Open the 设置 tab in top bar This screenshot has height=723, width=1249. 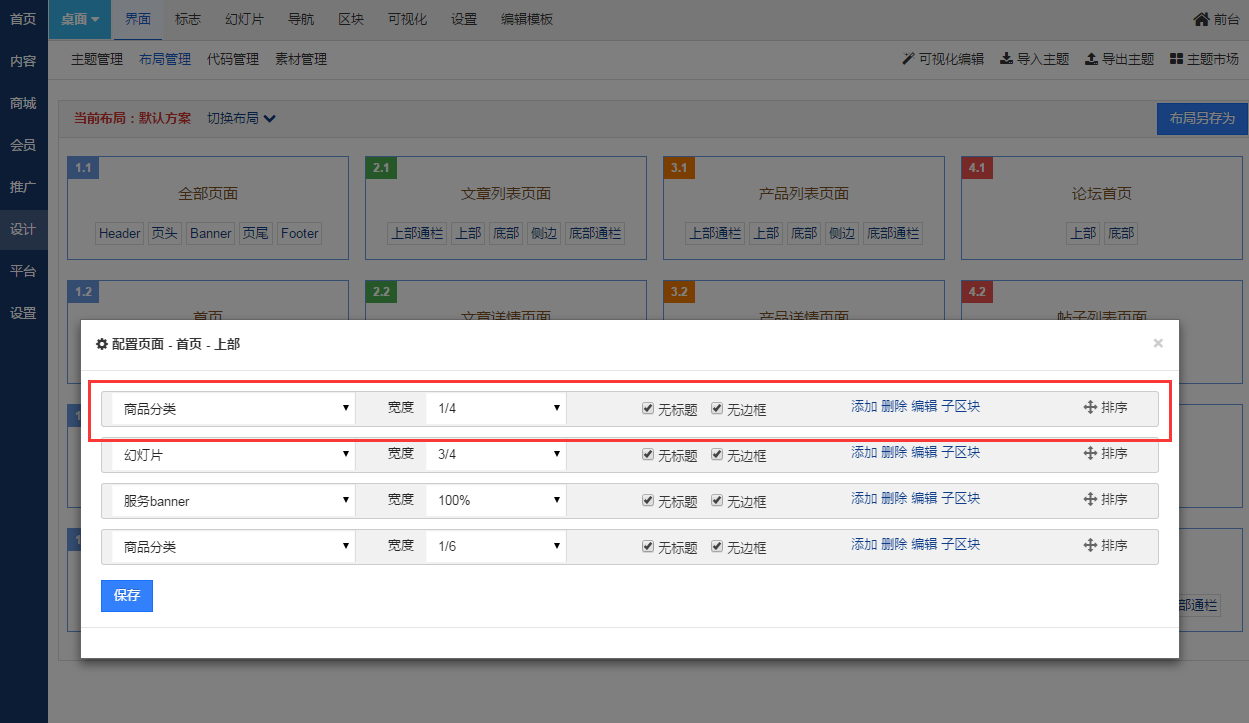[464, 19]
